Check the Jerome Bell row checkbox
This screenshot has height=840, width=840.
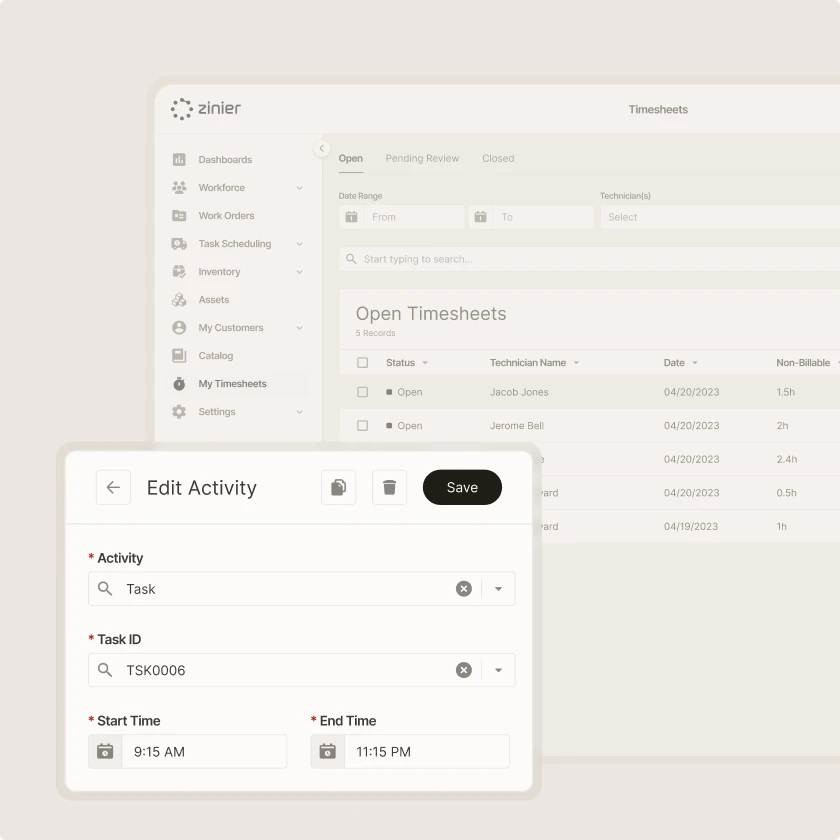click(x=363, y=425)
